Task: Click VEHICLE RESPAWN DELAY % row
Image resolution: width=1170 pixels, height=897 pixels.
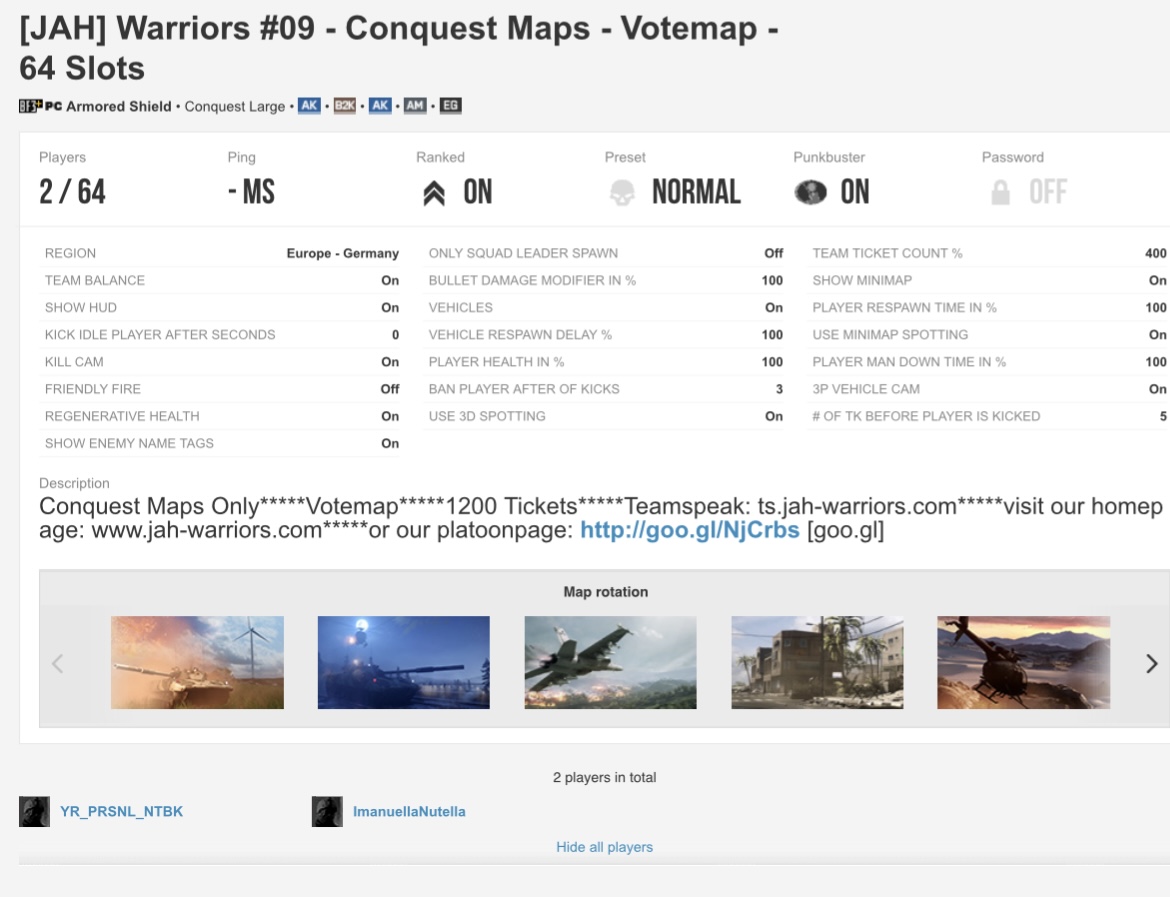Action: [605, 334]
